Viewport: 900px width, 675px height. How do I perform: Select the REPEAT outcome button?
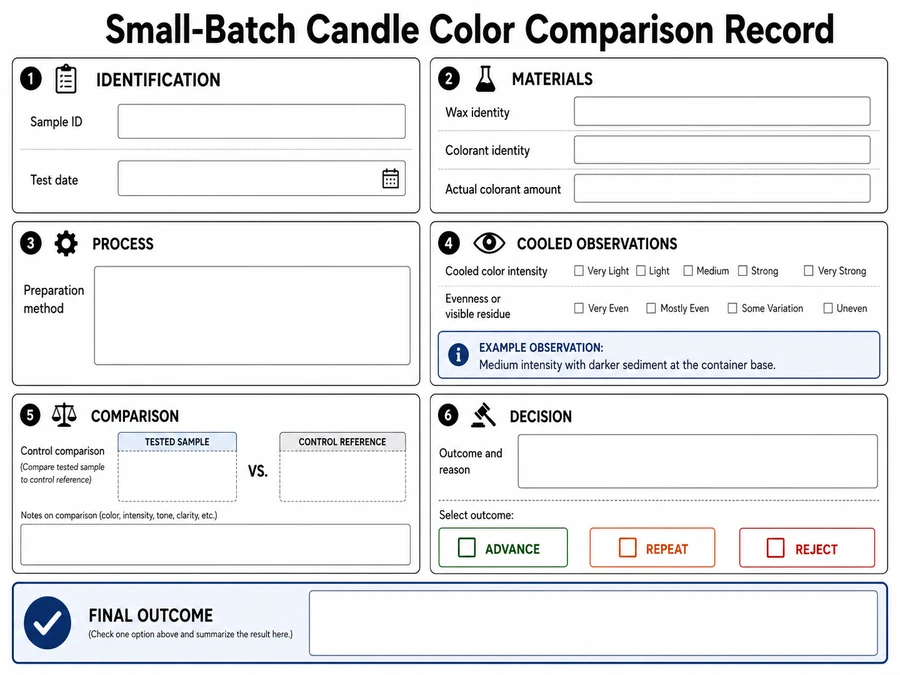coord(653,548)
